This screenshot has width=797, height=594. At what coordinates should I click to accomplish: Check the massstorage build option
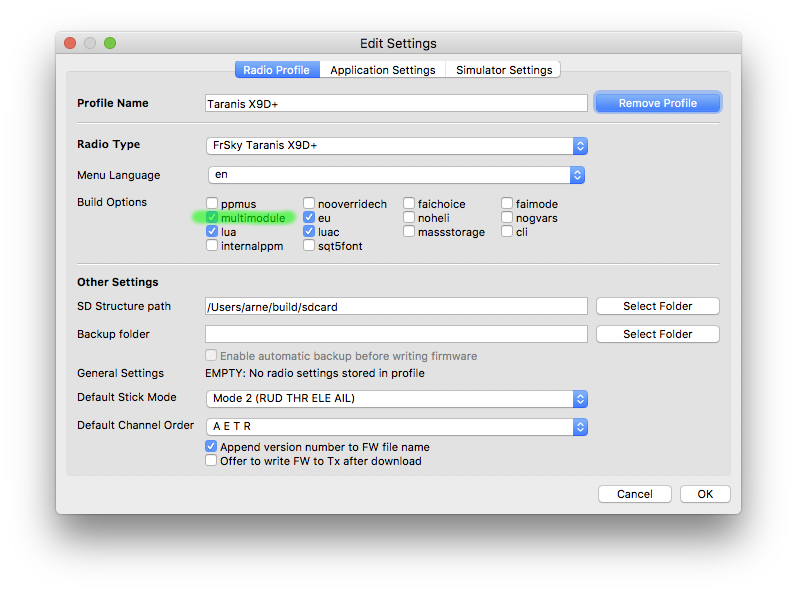tap(410, 232)
